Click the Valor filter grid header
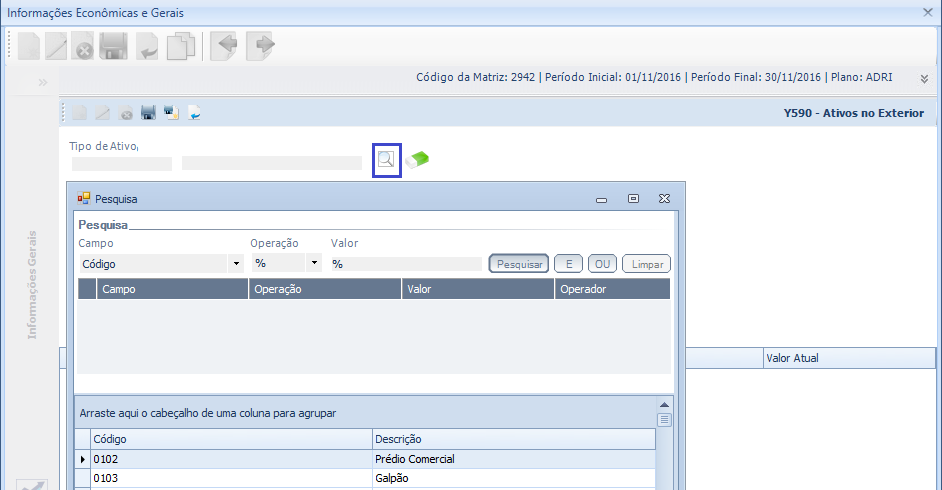The height and width of the screenshot is (490, 942). 478,289
